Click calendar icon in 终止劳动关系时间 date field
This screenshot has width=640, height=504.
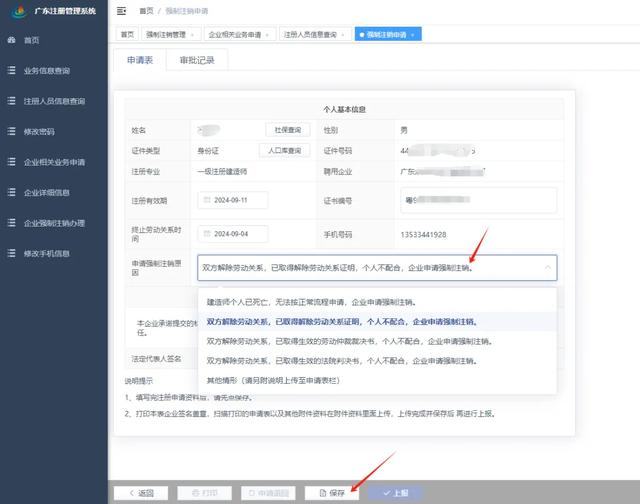[x=207, y=234]
